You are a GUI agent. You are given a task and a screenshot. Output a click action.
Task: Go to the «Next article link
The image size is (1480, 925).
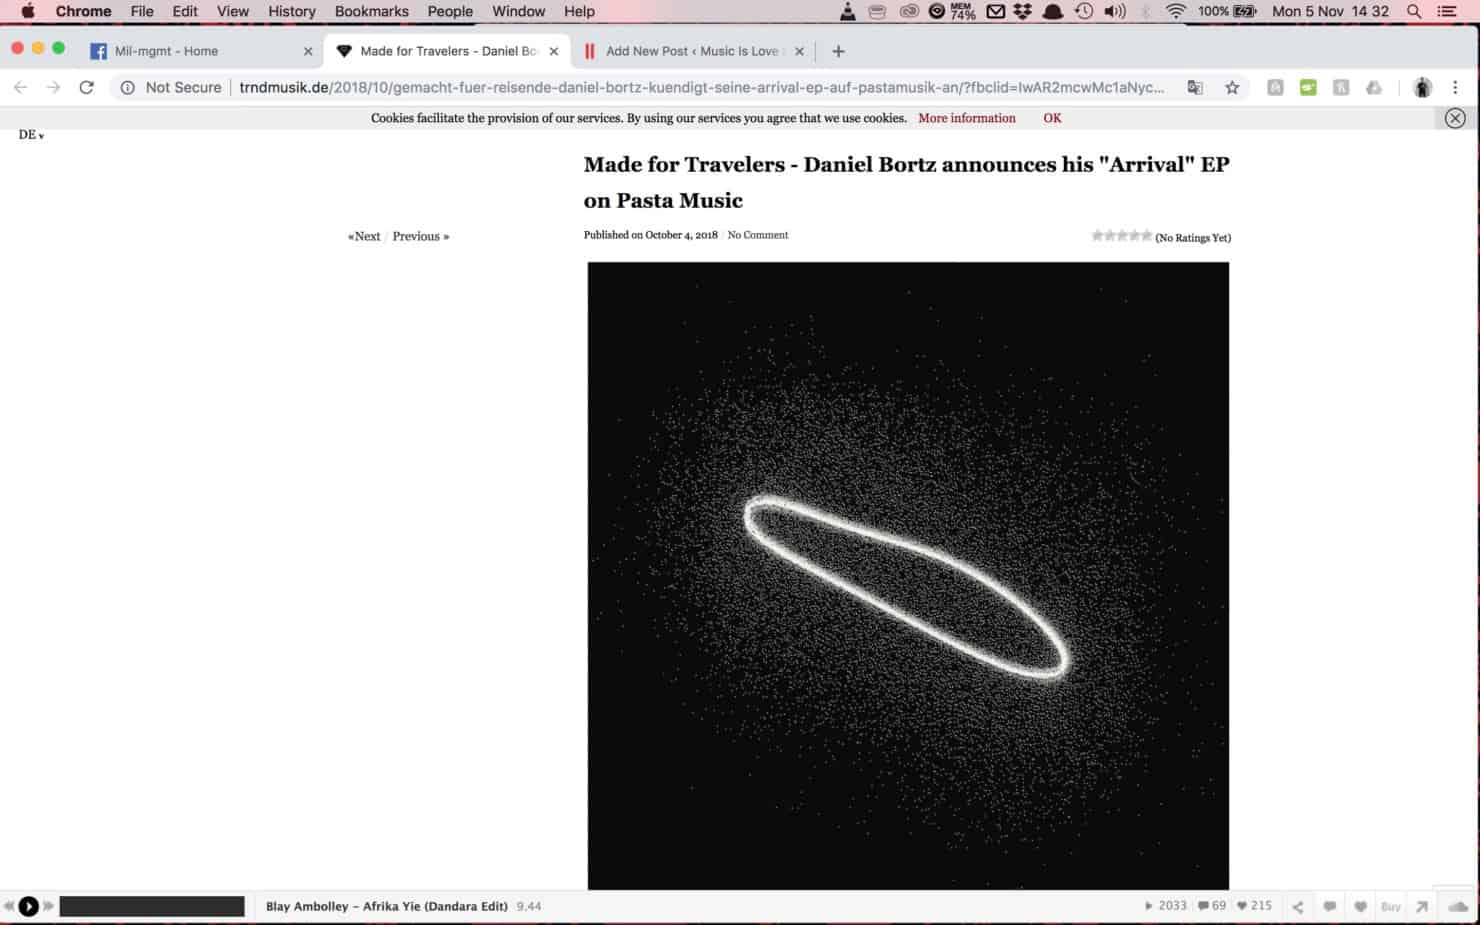point(364,237)
